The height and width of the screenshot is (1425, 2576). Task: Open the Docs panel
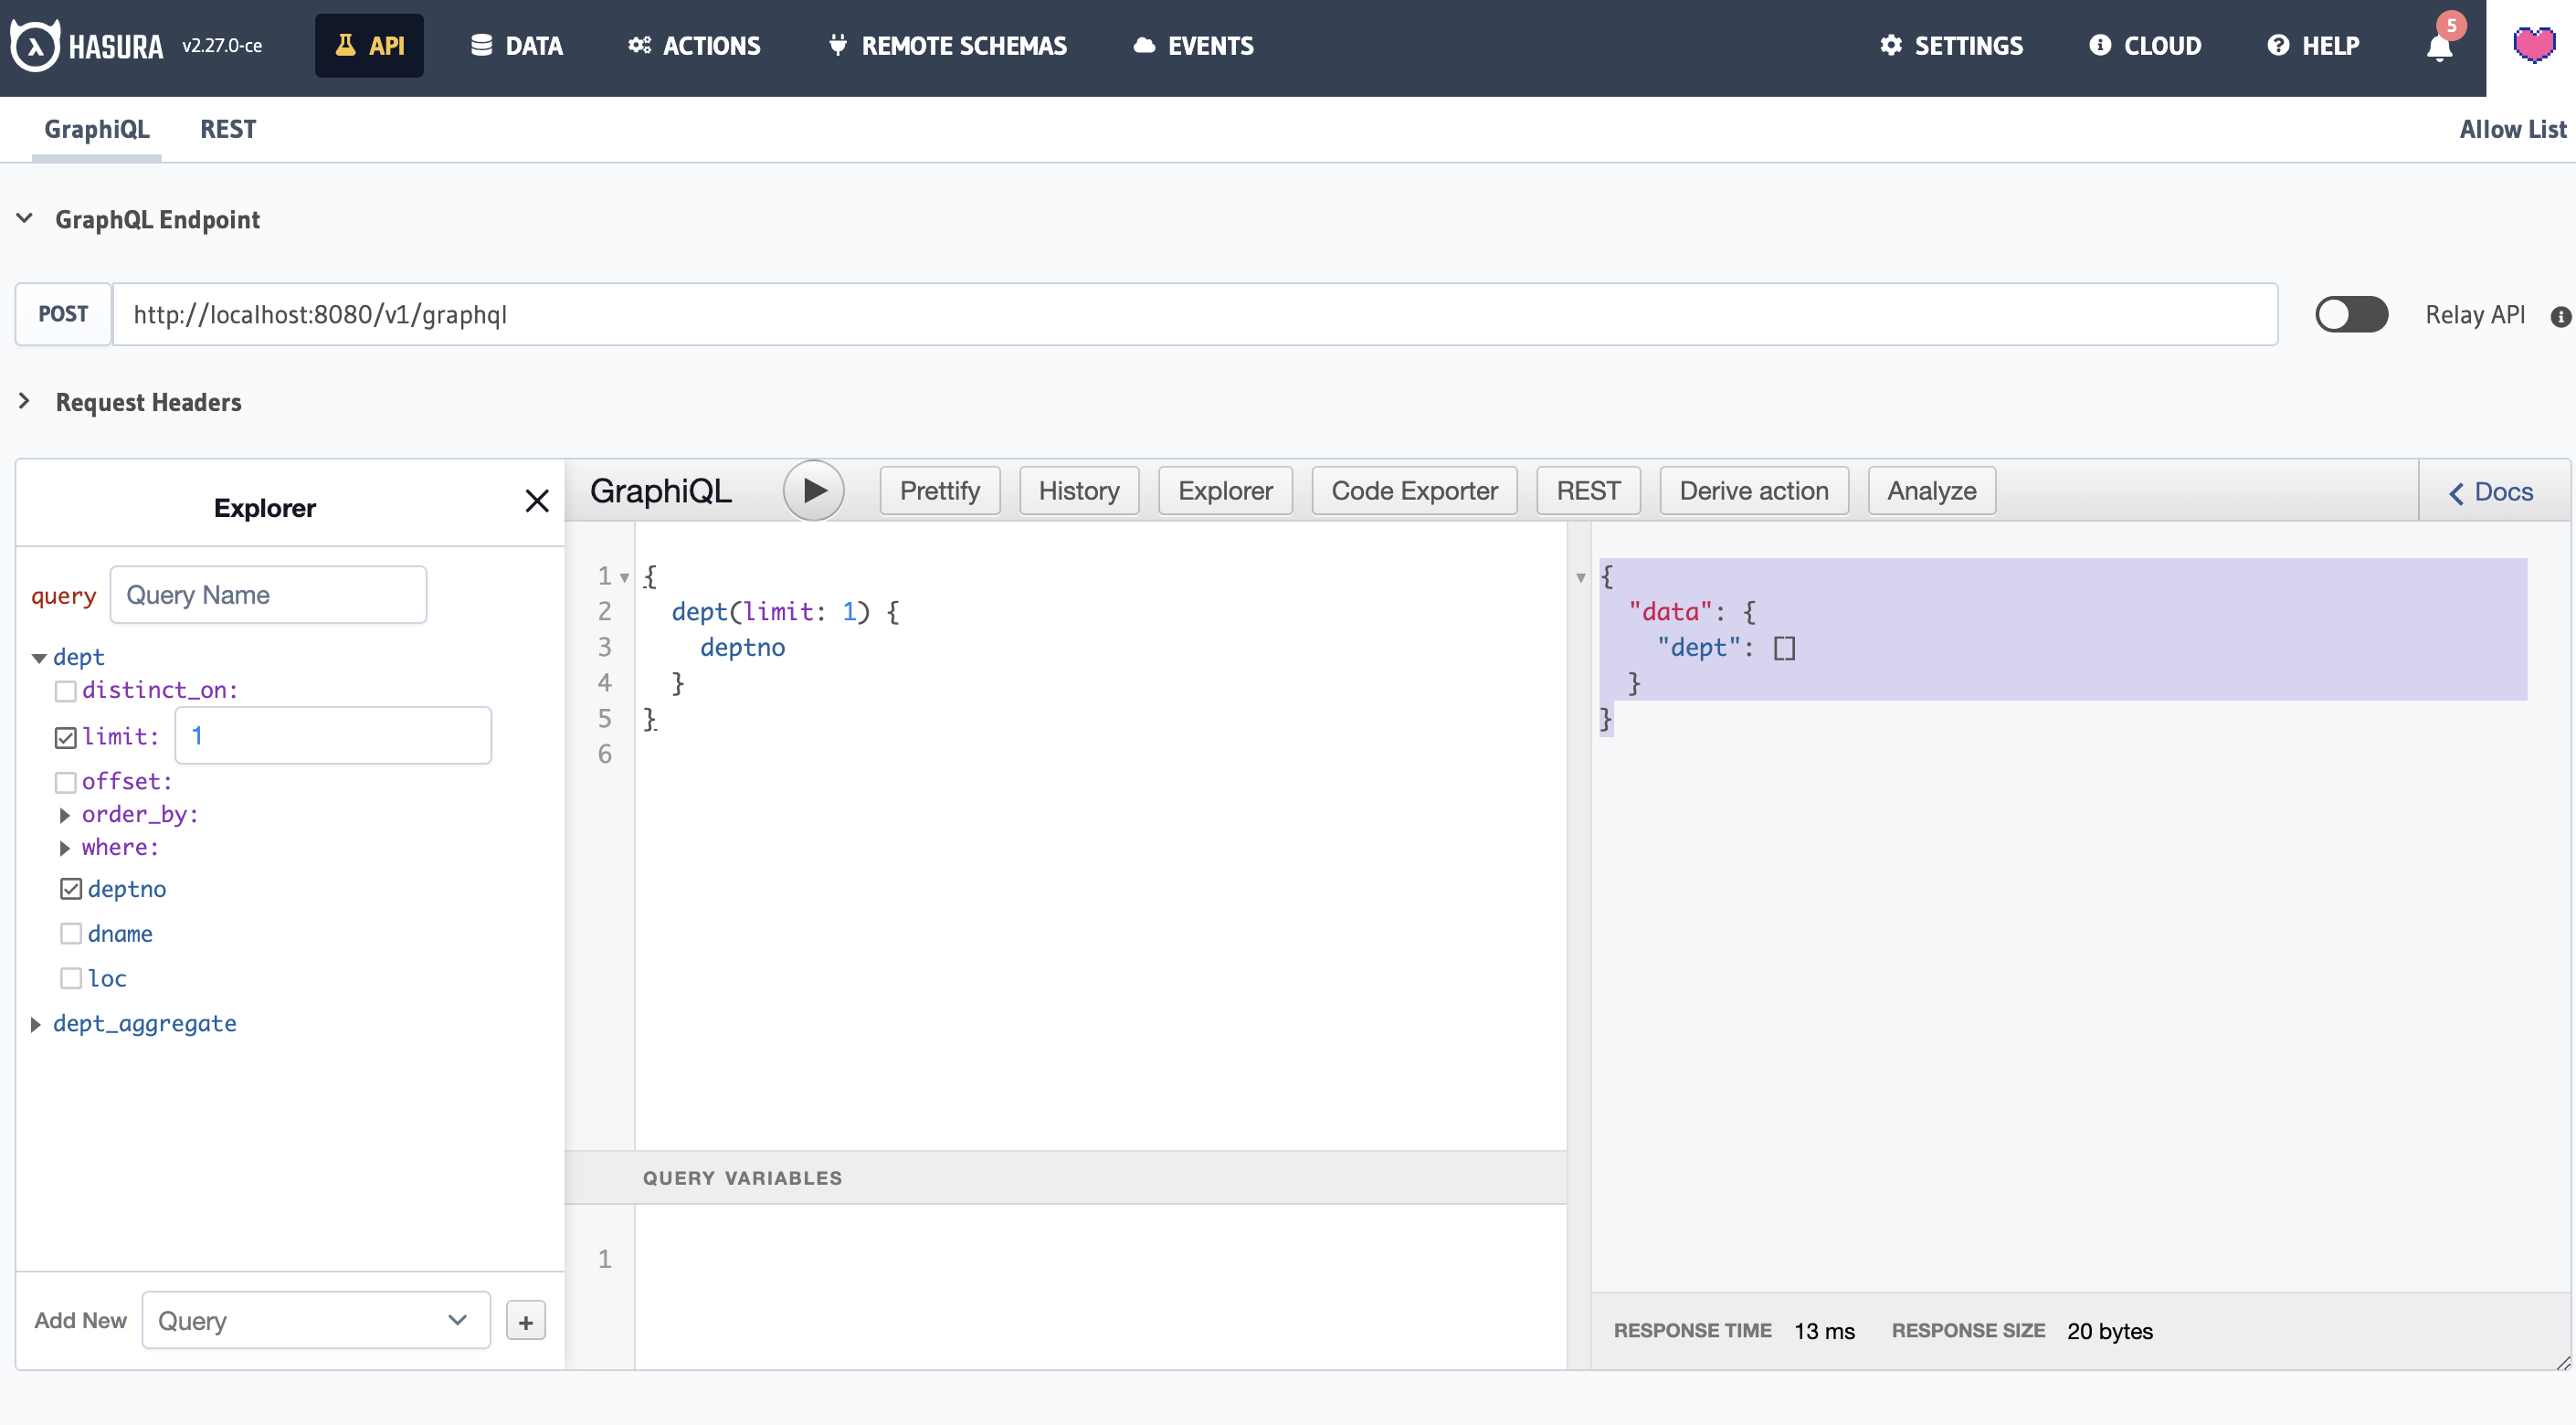pos(2492,491)
